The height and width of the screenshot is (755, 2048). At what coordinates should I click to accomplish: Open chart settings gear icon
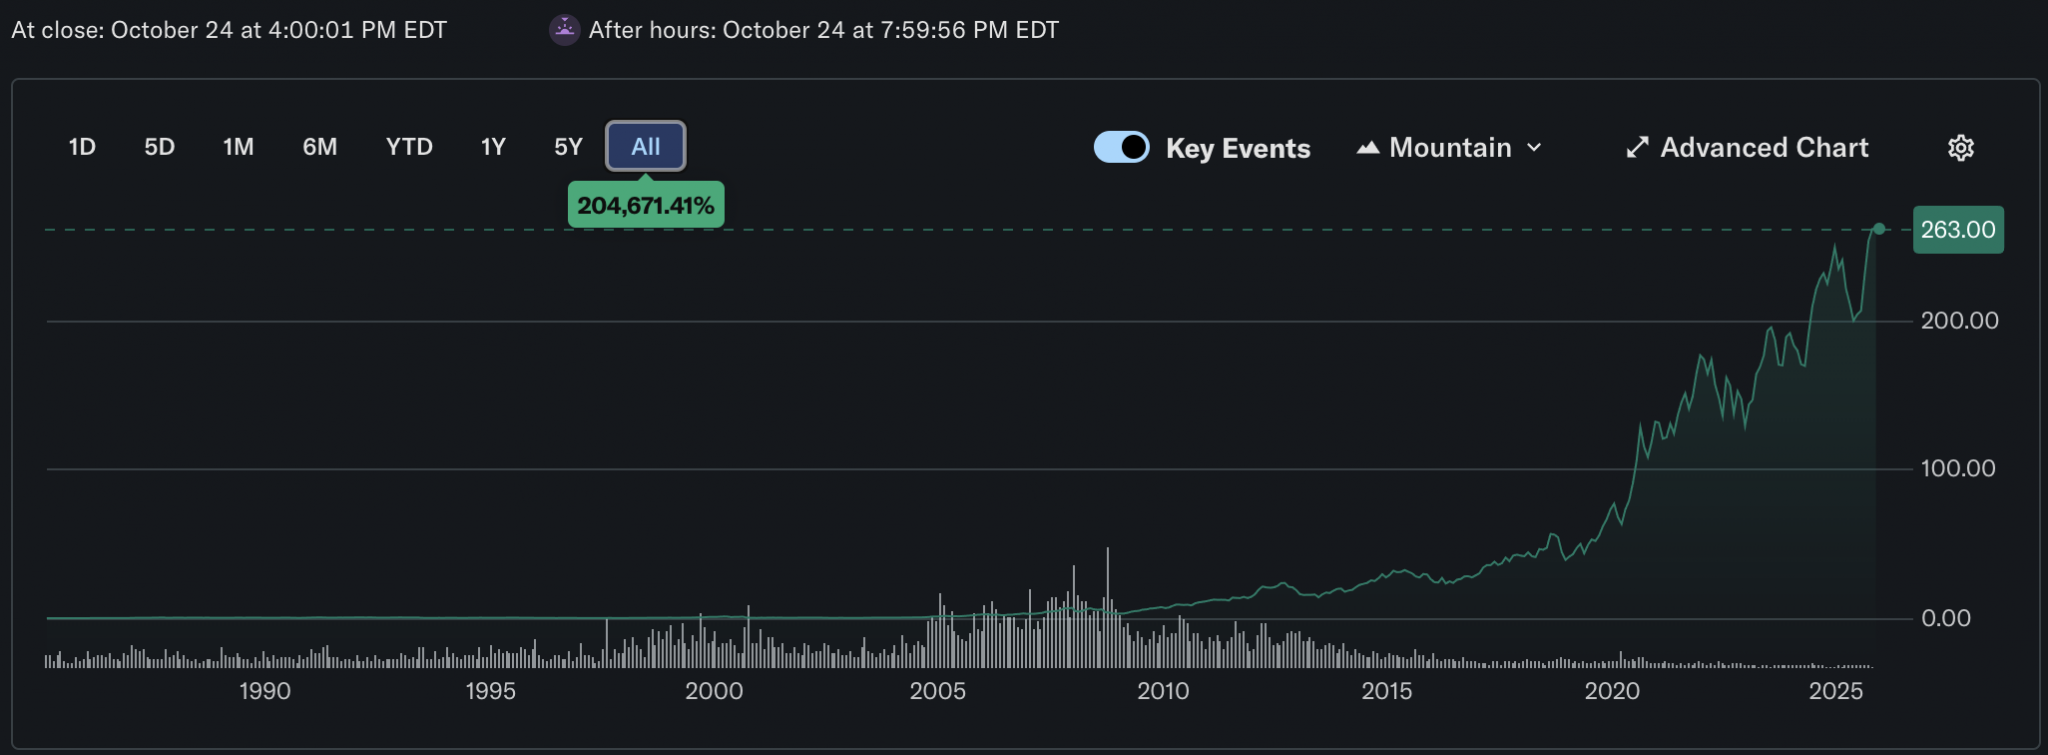point(1960,148)
